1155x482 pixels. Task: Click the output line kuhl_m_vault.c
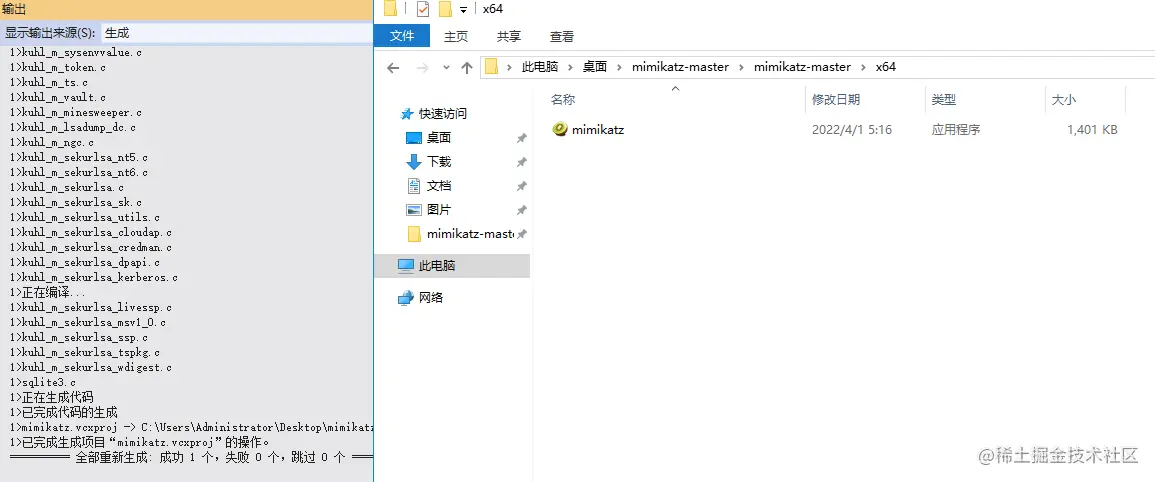click(58, 97)
